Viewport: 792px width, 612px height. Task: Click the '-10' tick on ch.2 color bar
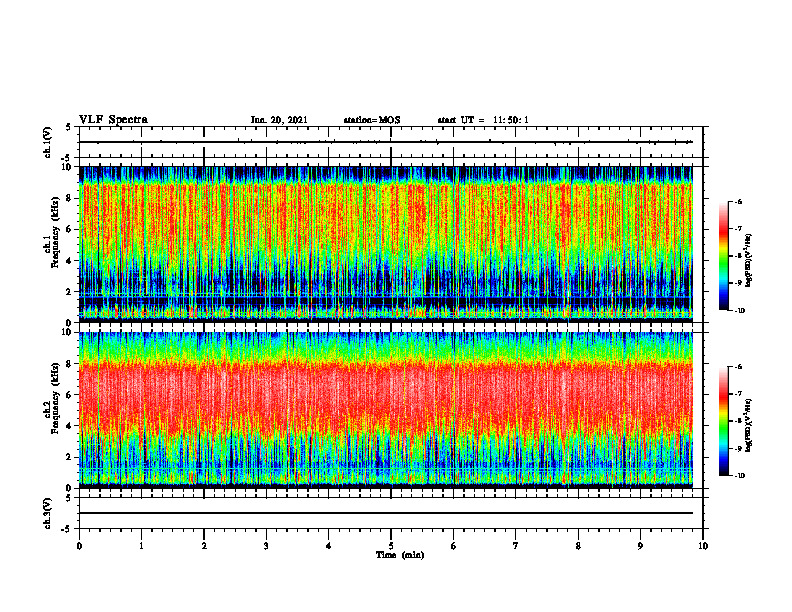[x=740, y=476]
